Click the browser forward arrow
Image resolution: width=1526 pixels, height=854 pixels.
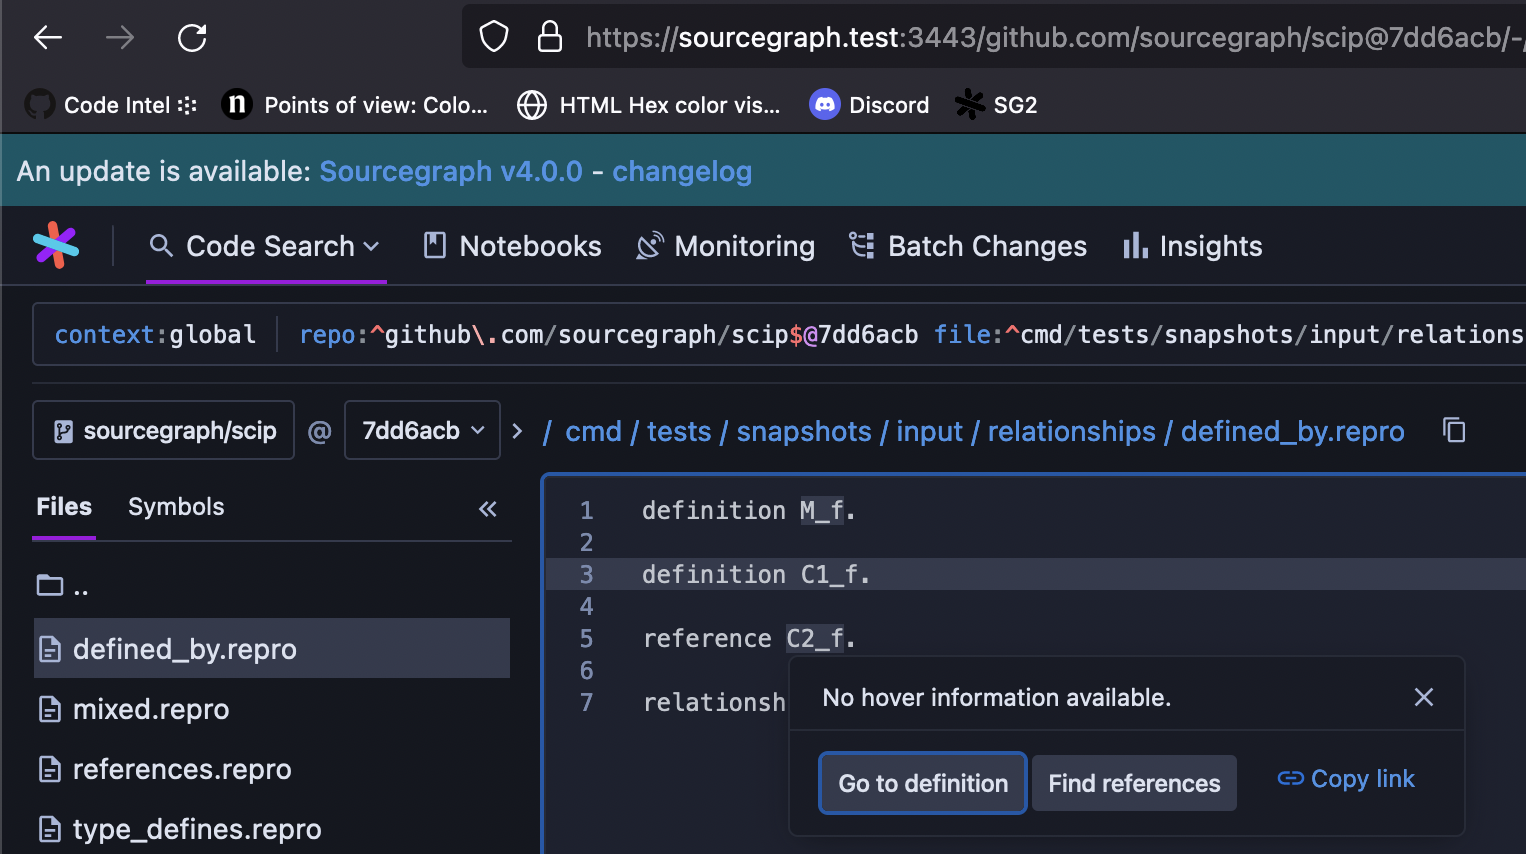click(120, 38)
